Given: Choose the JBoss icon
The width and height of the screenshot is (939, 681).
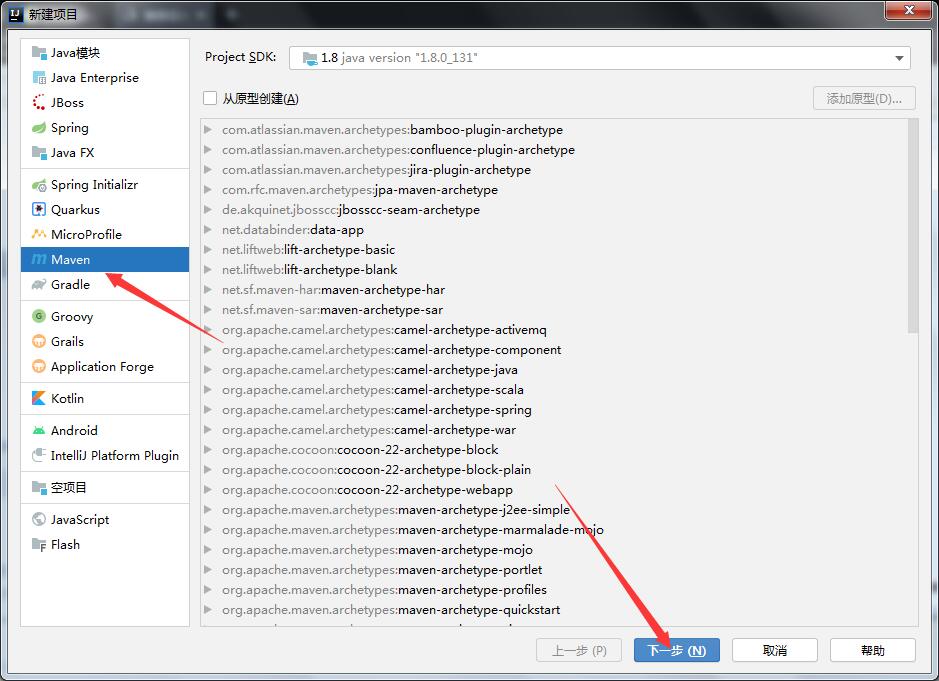Looking at the screenshot, I should [39, 102].
